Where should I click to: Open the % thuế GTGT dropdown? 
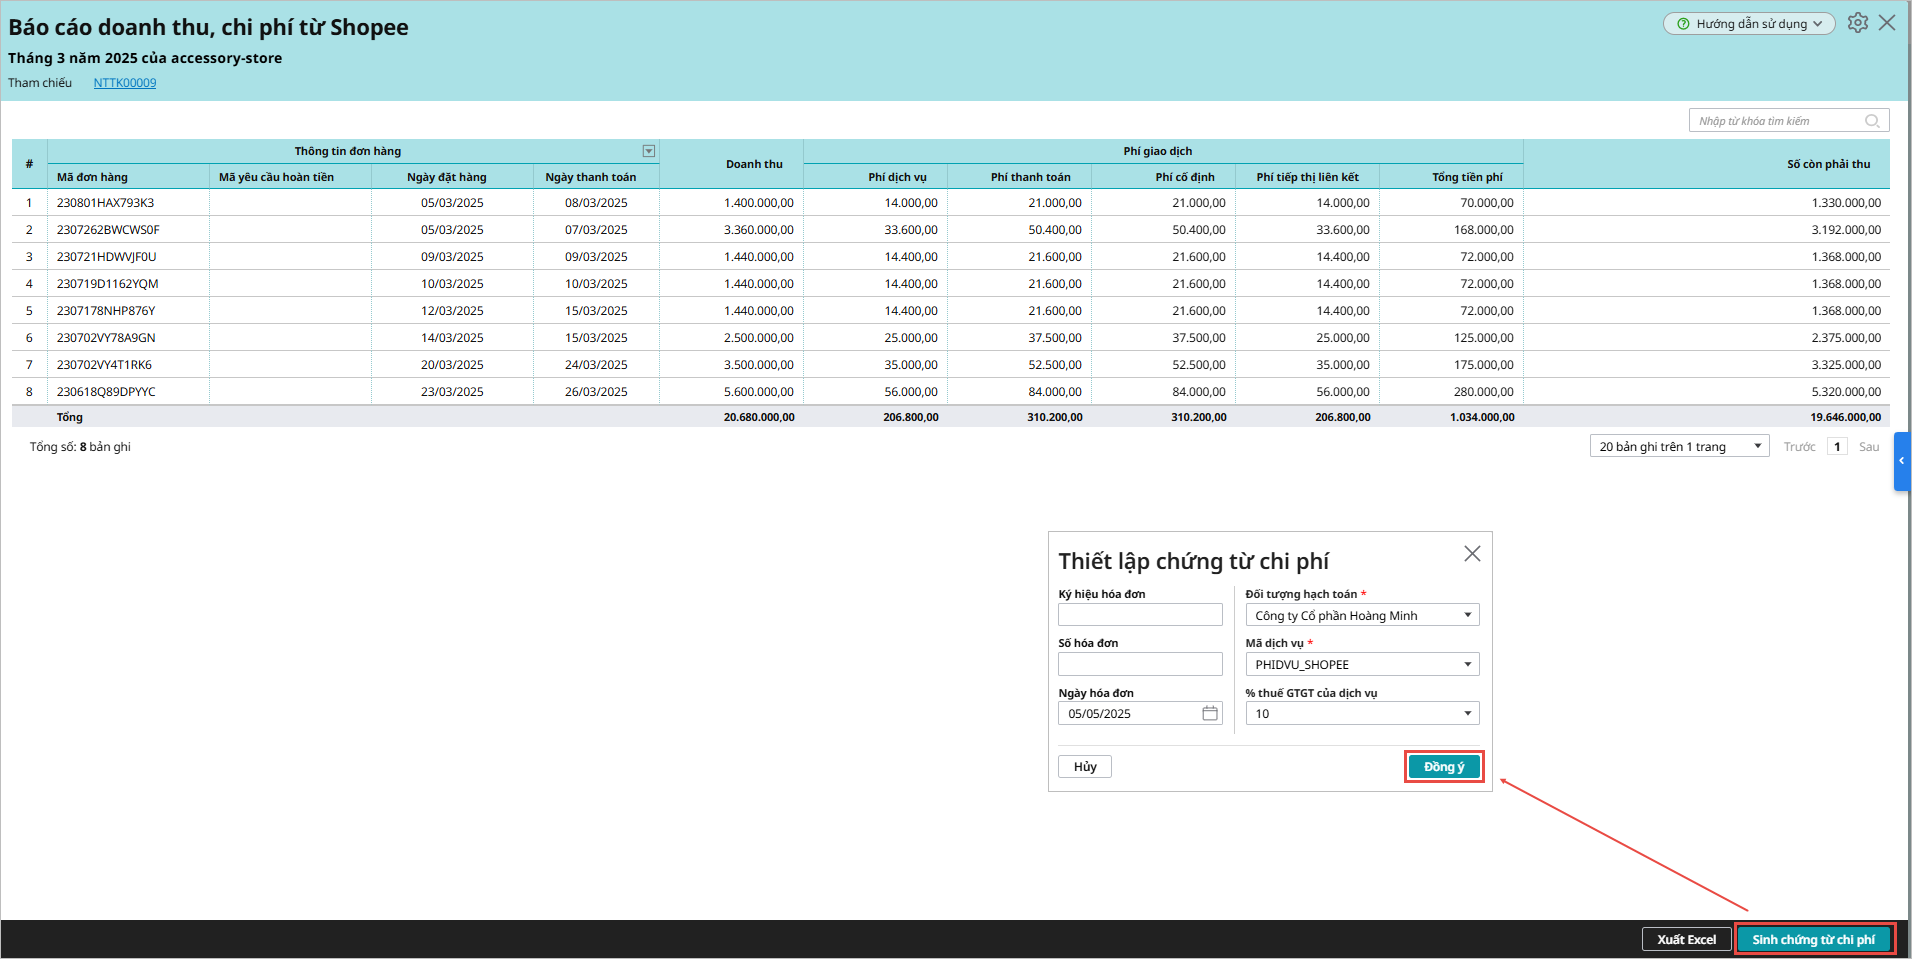coord(1467,713)
